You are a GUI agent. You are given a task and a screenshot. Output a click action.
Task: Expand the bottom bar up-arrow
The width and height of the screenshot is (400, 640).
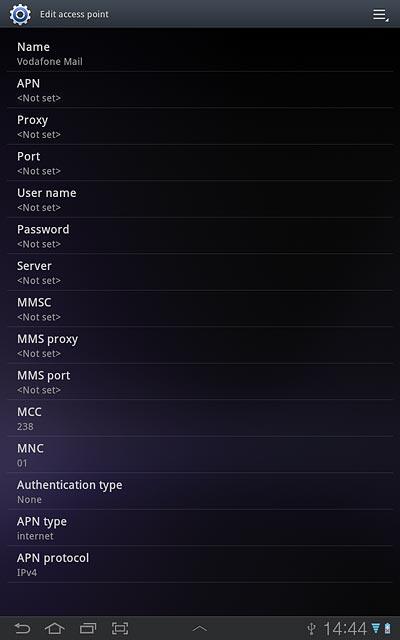point(200,629)
